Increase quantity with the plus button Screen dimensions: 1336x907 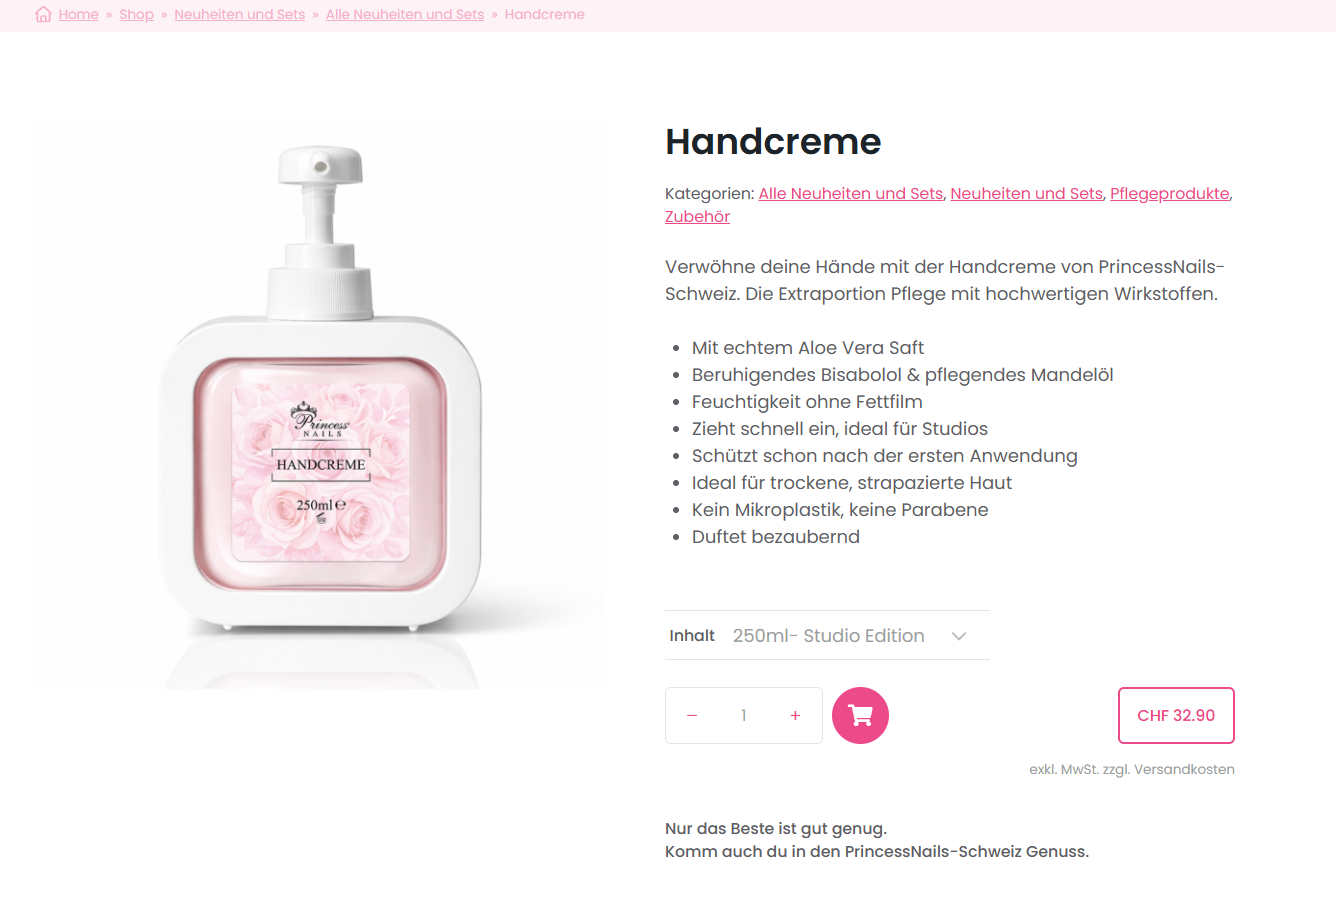pyautogui.click(x=795, y=715)
